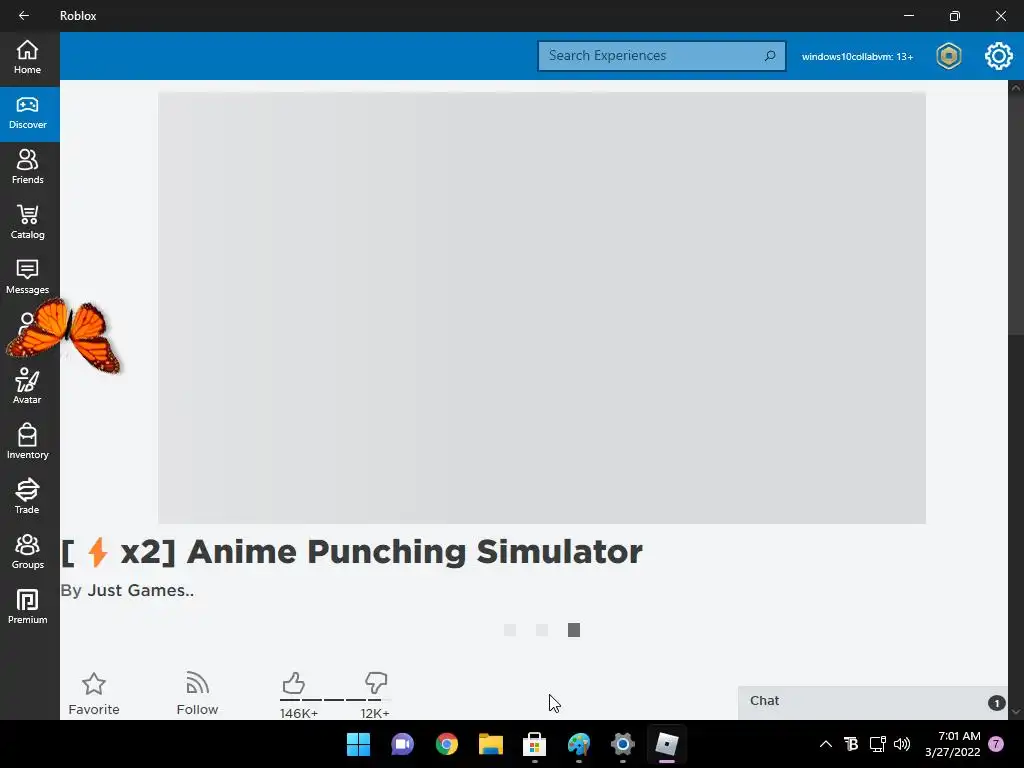This screenshot has width=1024, height=768.
Task: Follow this experience
Action: [197, 694]
